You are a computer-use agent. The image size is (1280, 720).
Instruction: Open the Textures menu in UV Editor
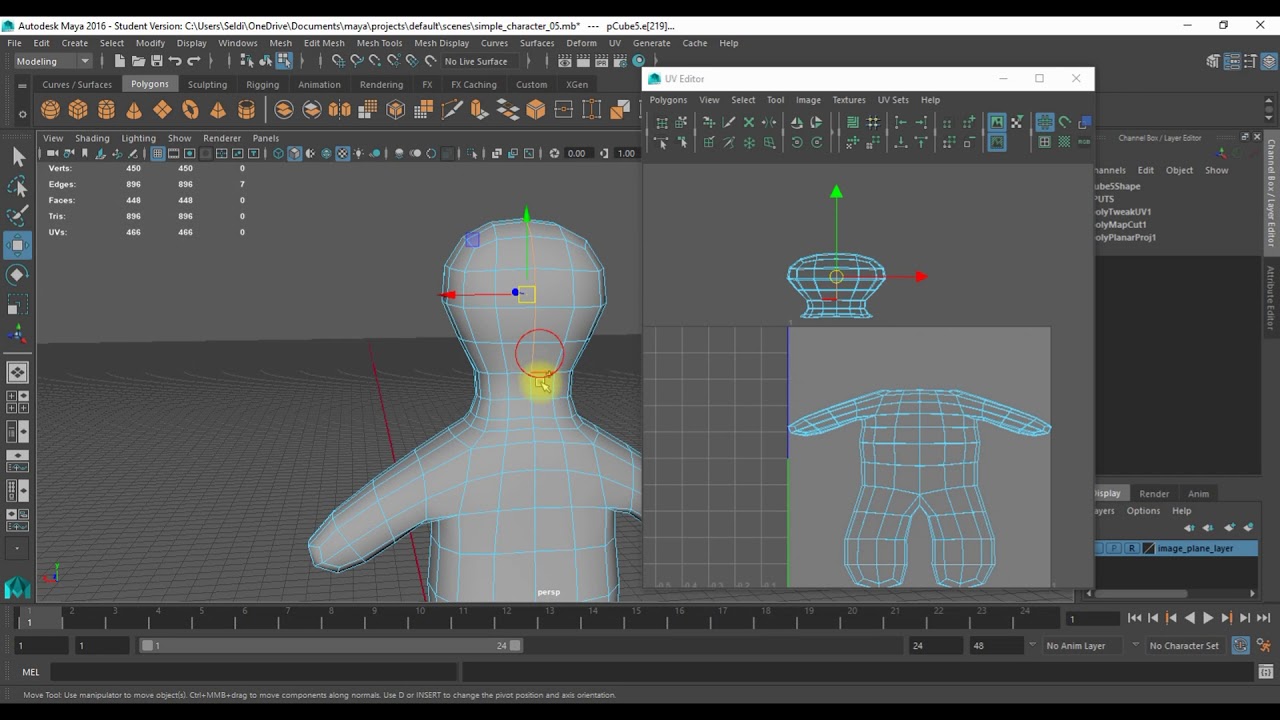(849, 100)
